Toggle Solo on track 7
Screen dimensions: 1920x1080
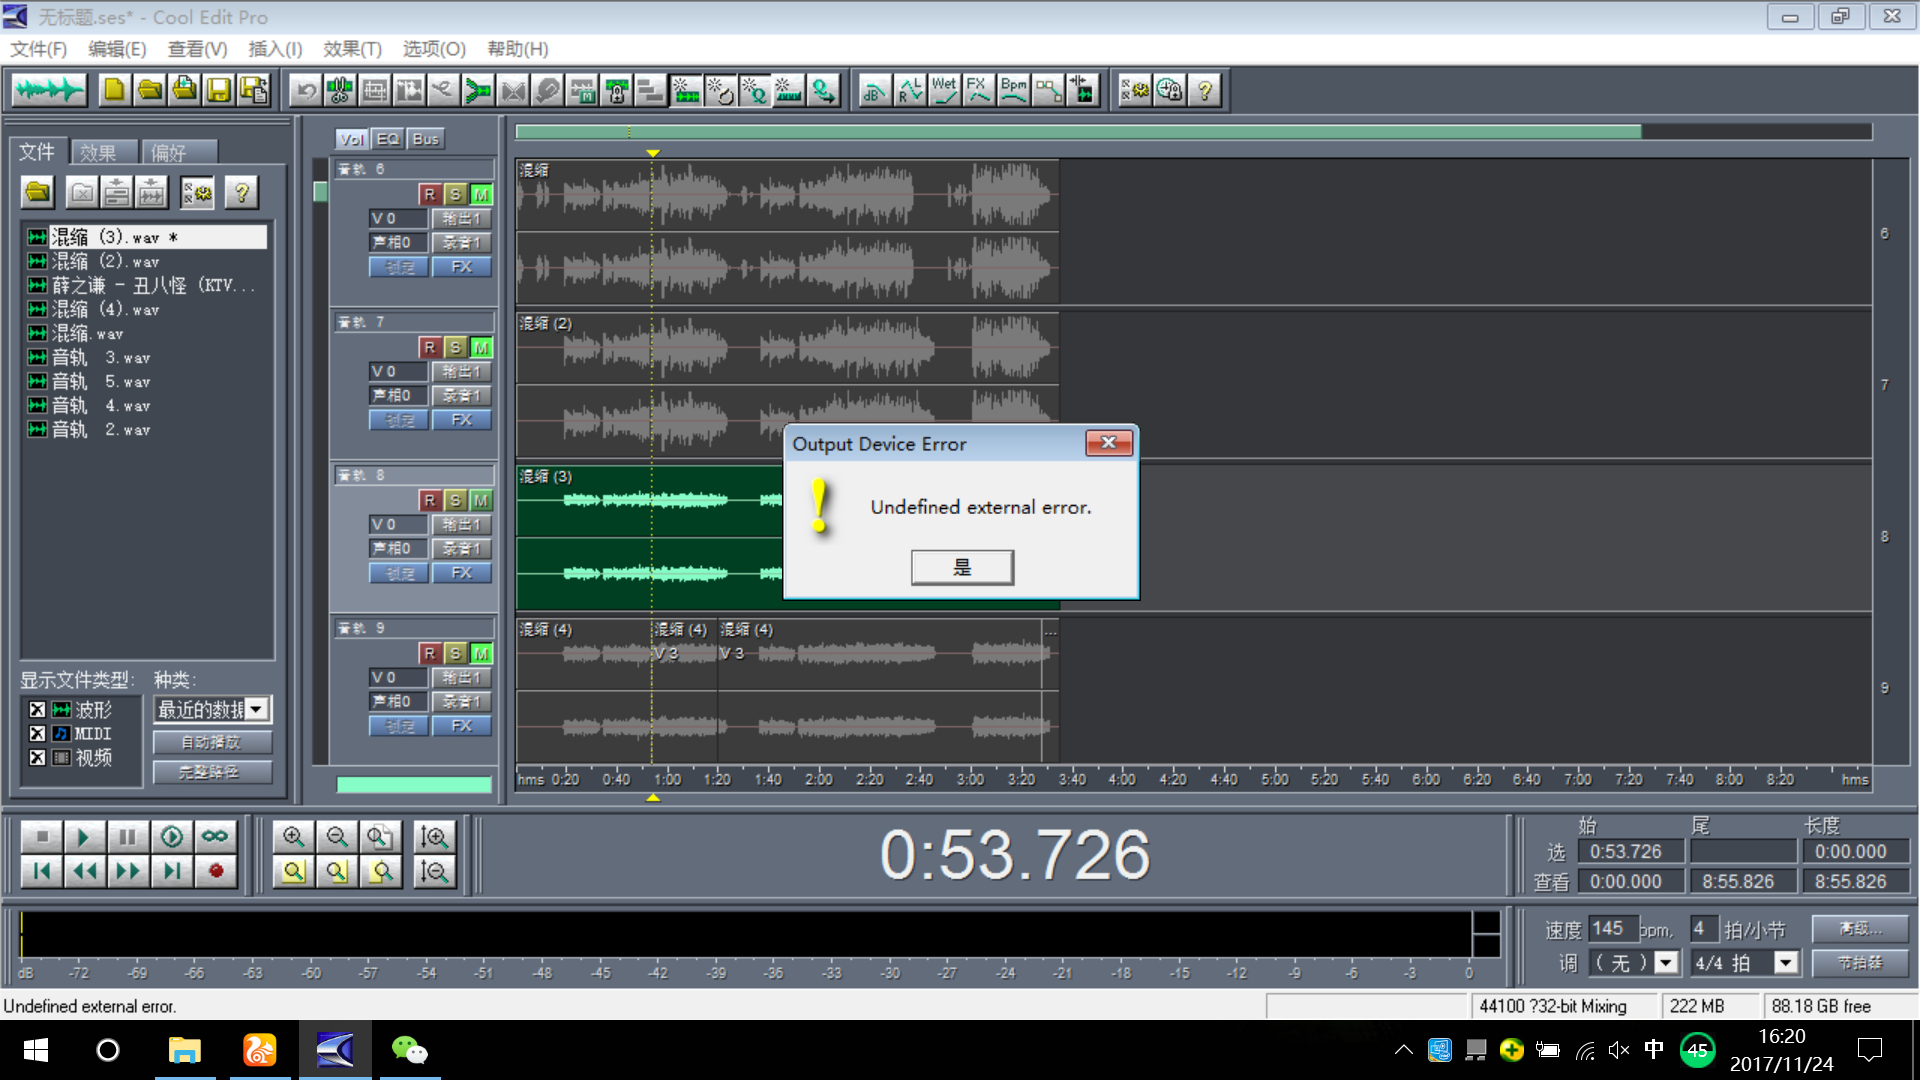(x=455, y=347)
